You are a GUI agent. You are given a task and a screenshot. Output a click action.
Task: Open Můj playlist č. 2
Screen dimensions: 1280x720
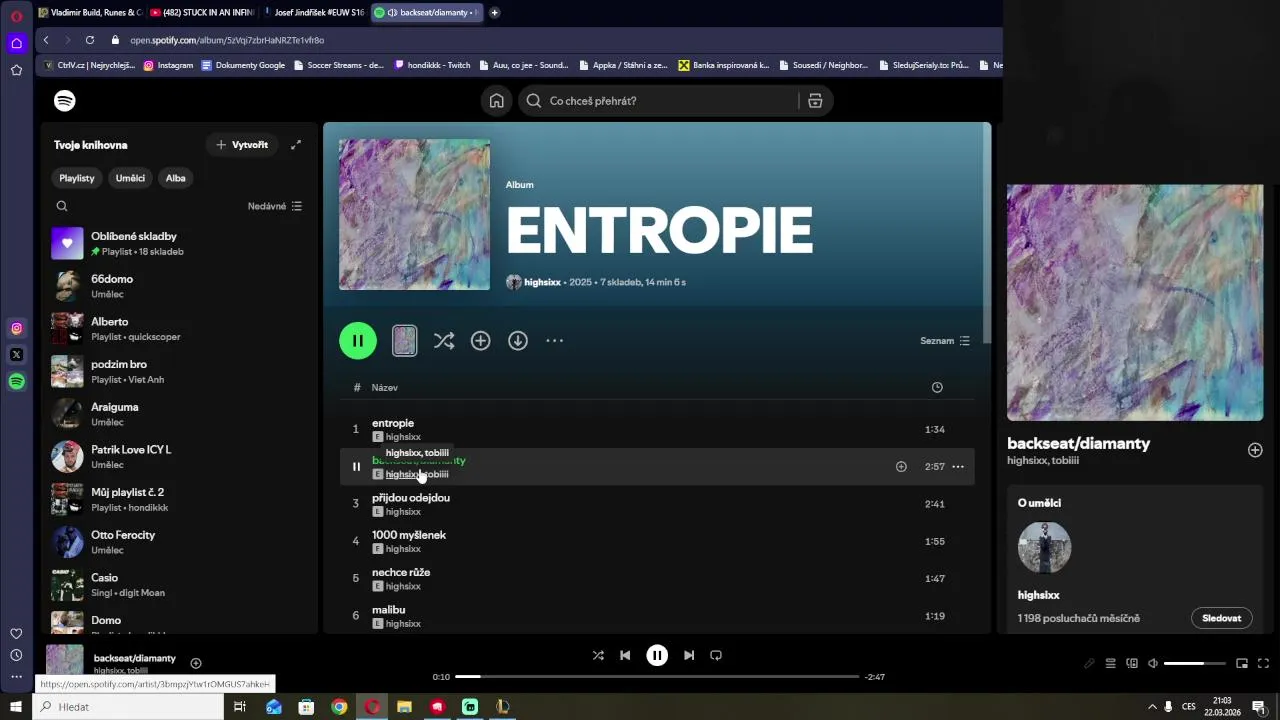pyautogui.click(x=179, y=499)
